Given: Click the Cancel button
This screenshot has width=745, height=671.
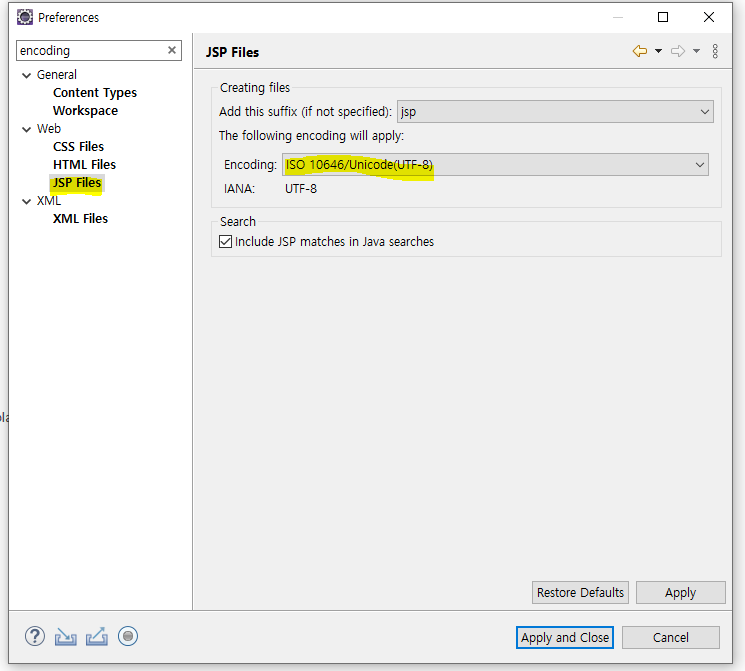Looking at the screenshot, I should pyautogui.click(x=670, y=637).
